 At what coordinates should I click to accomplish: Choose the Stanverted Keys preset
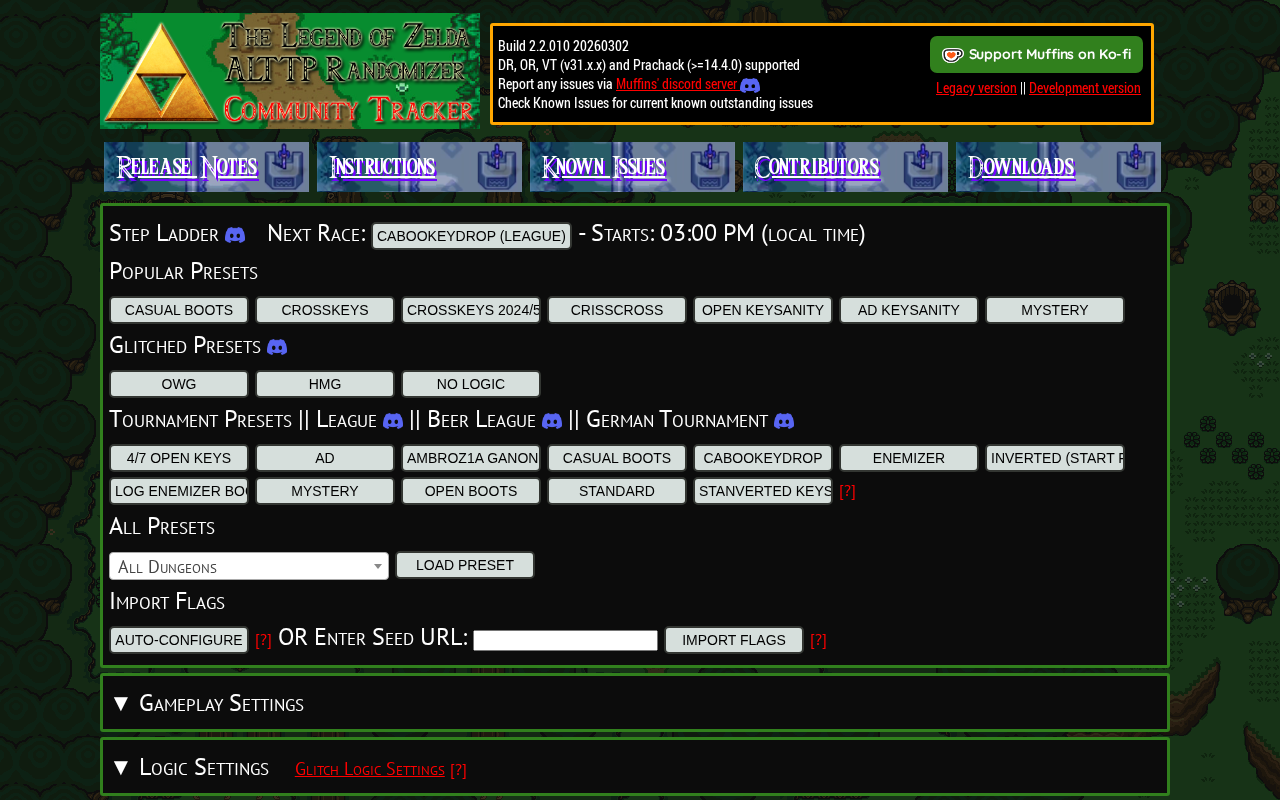coord(763,491)
